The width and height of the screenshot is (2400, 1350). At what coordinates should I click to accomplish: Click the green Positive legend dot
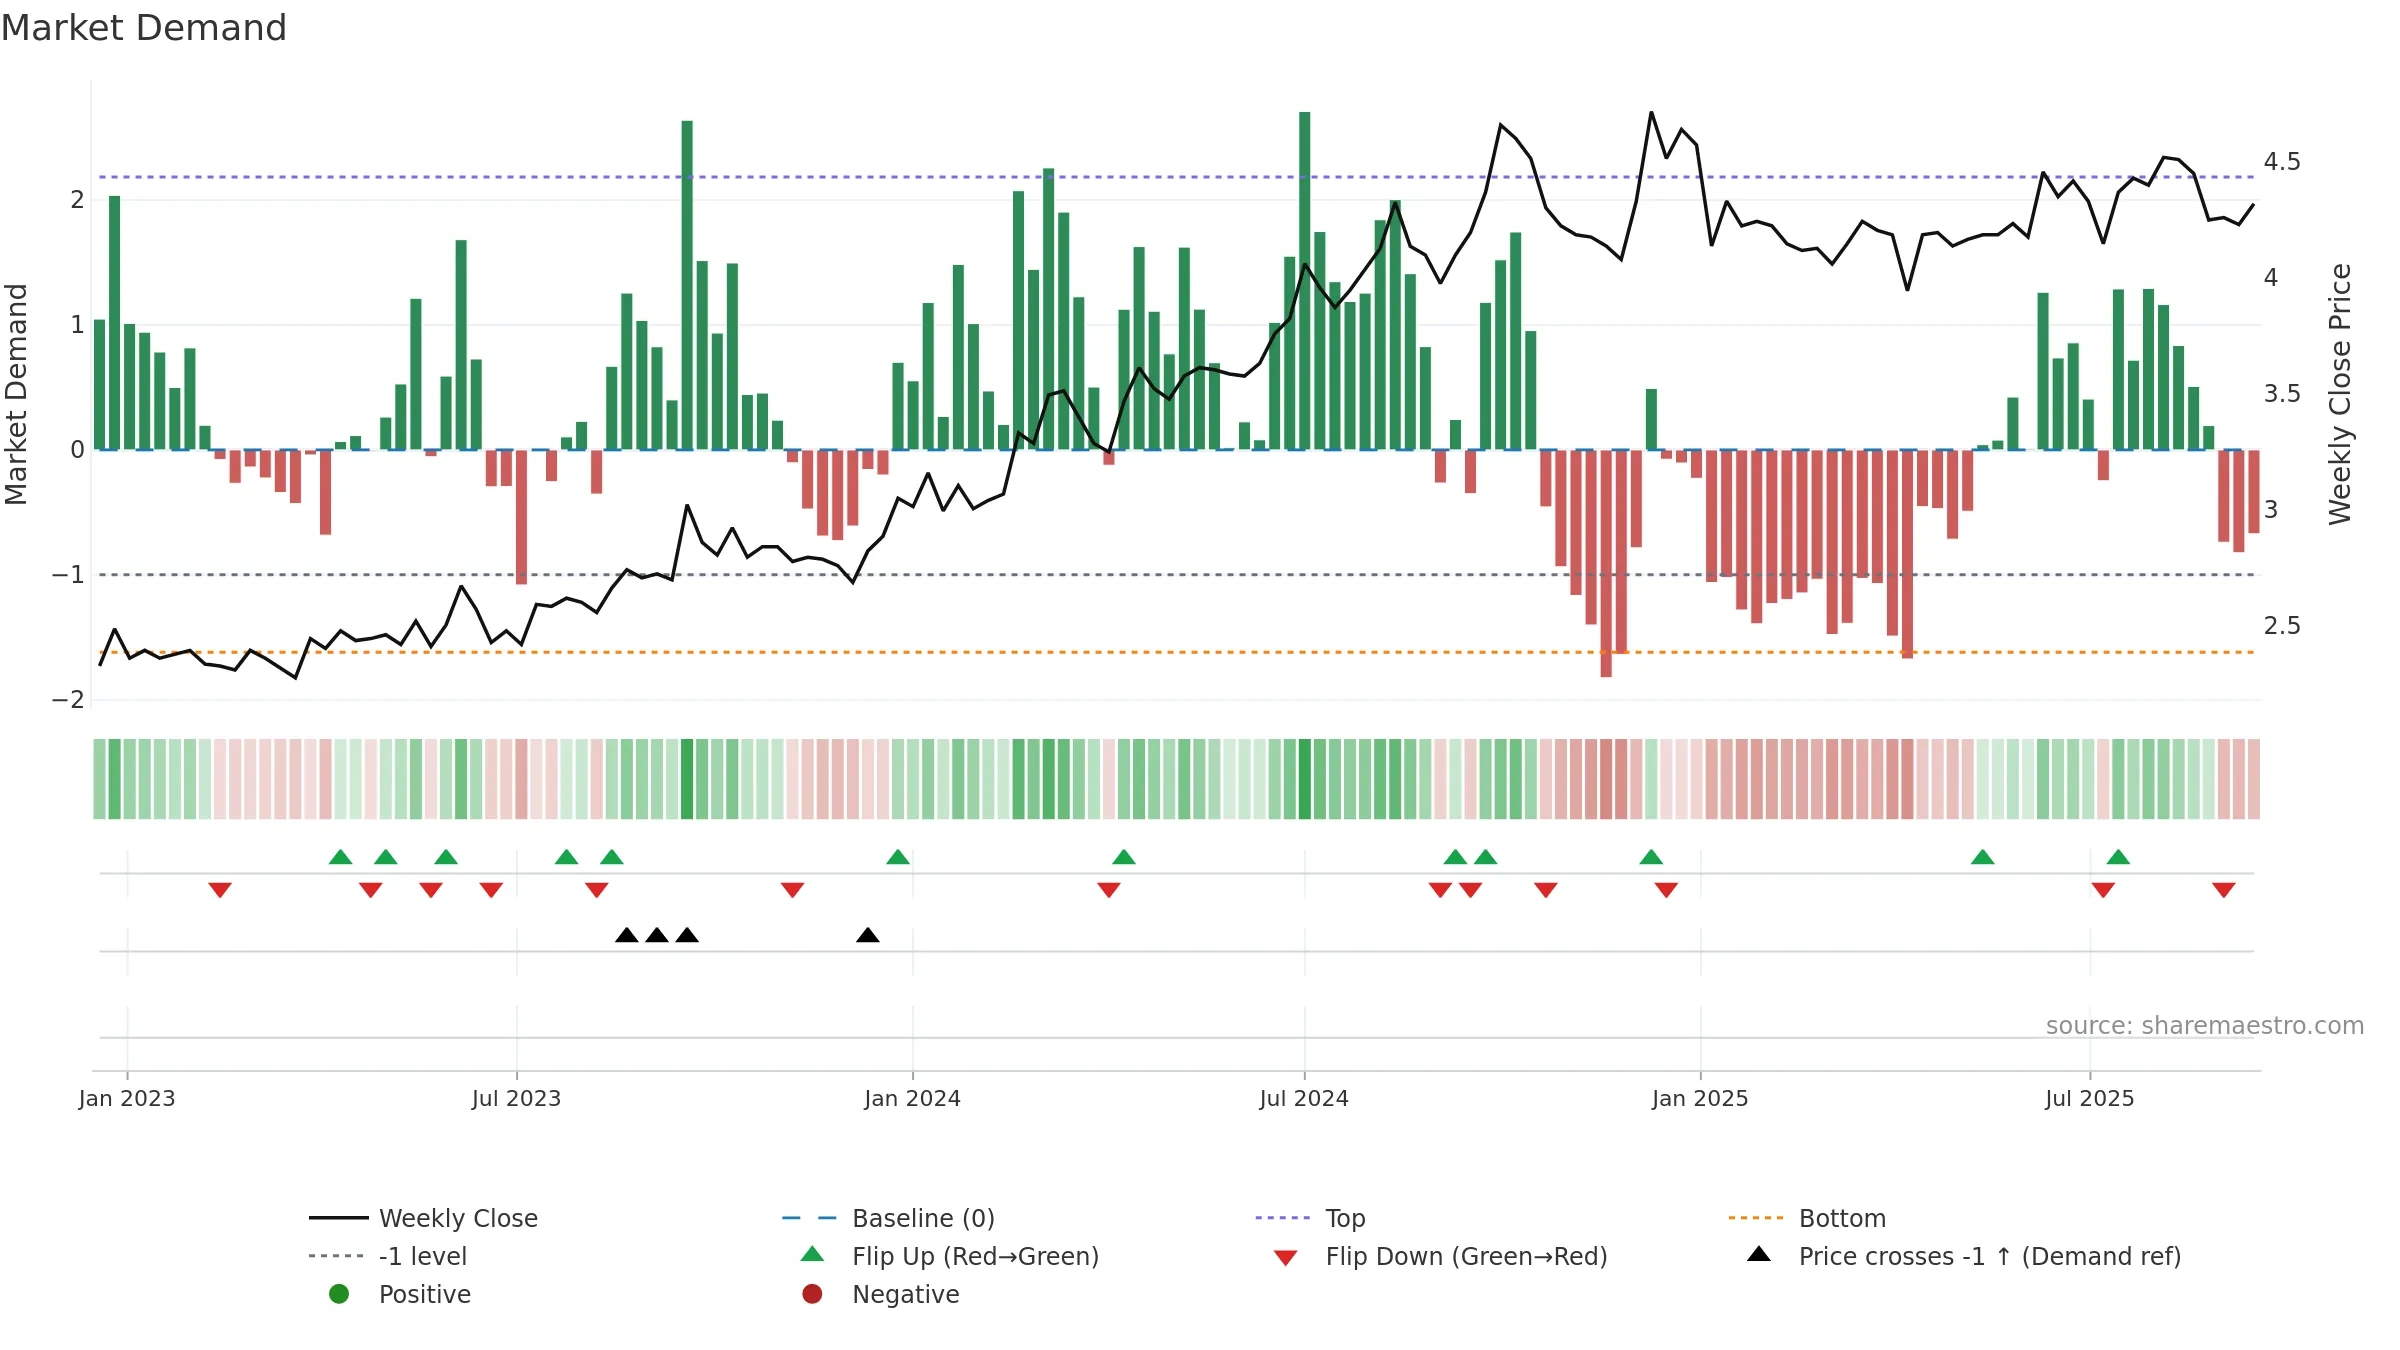(339, 1294)
